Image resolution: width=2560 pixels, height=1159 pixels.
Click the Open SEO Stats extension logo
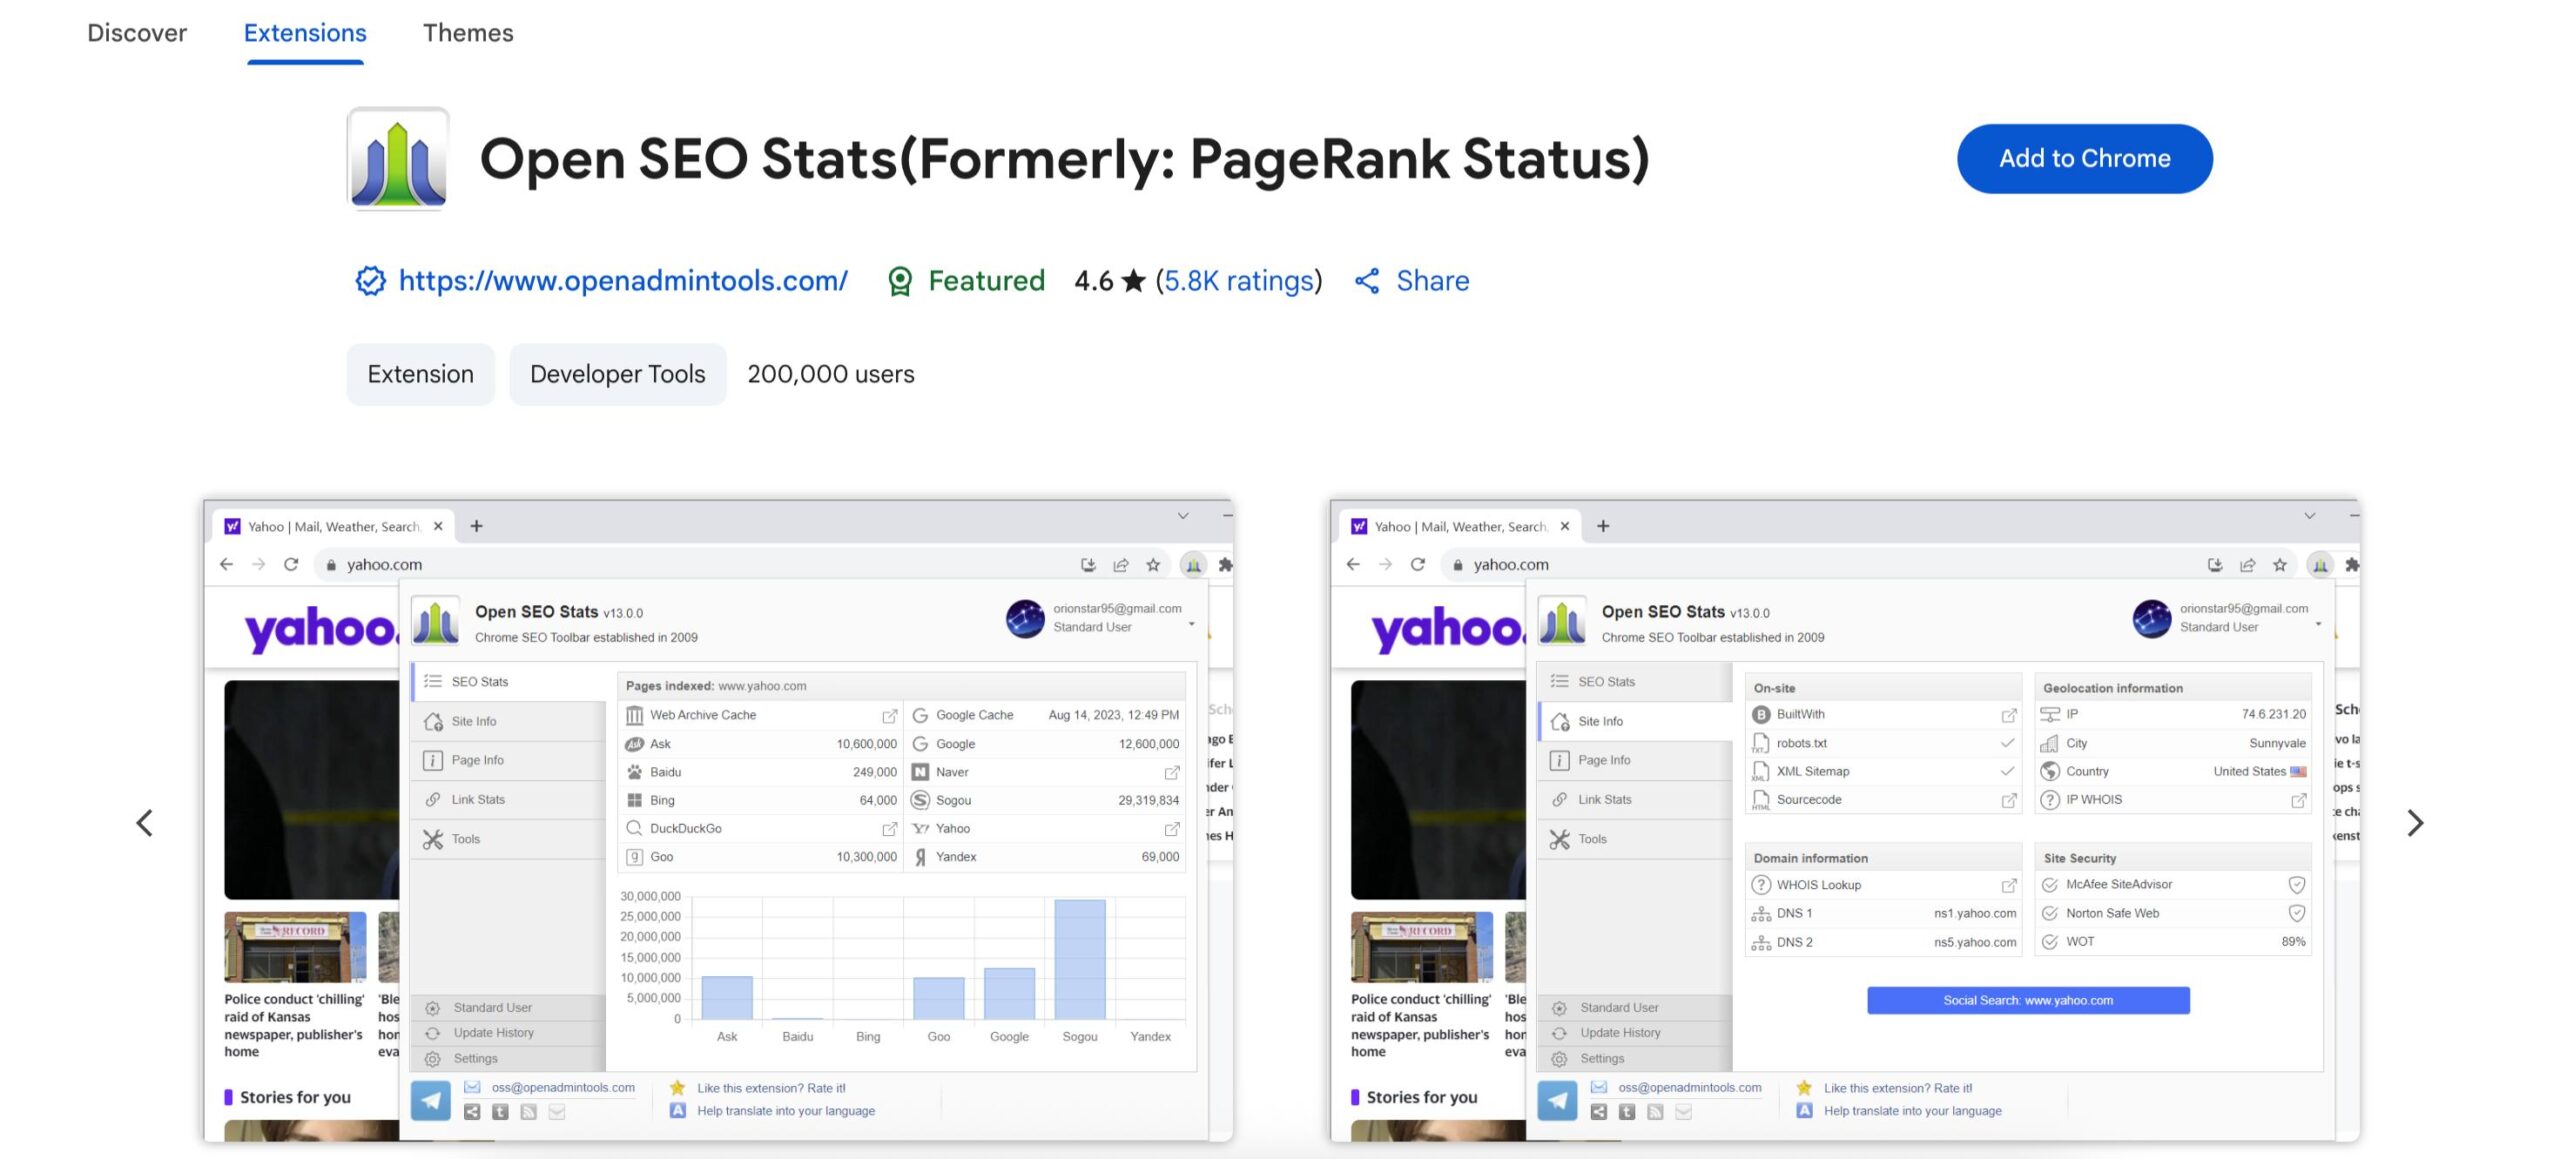pyautogui.click(x=398, y=159)
